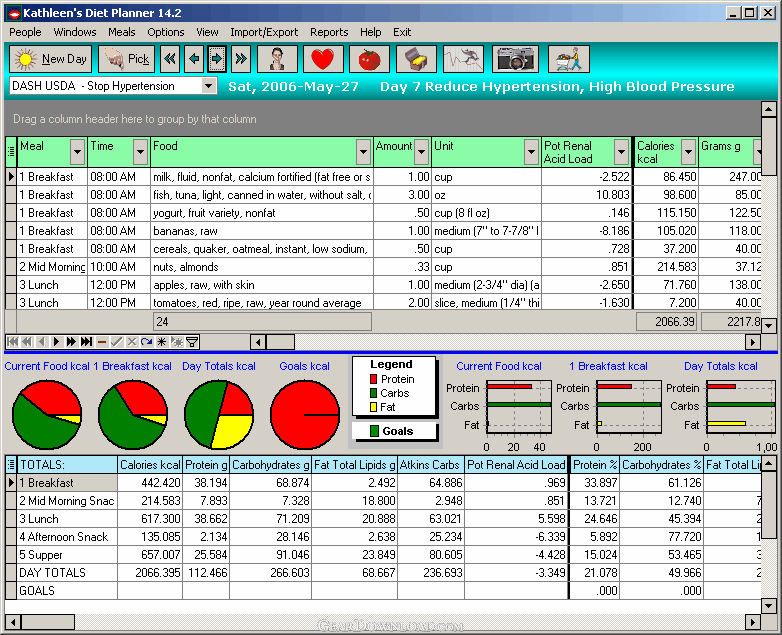Open the View menu
782x635 pixels.
coord(207,32)
